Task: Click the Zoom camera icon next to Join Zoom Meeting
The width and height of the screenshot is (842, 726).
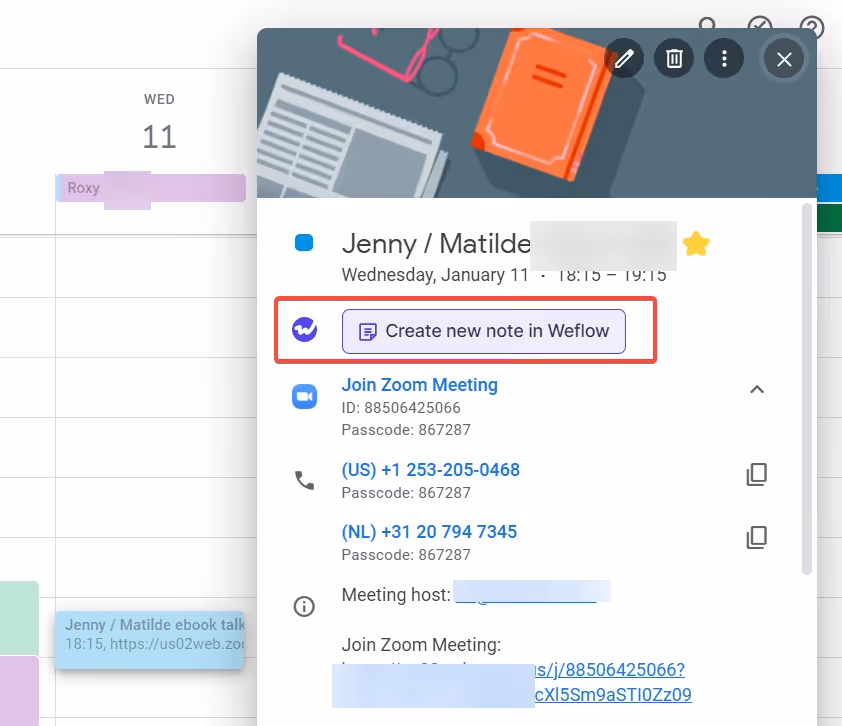Action: (x=304, y=396)
